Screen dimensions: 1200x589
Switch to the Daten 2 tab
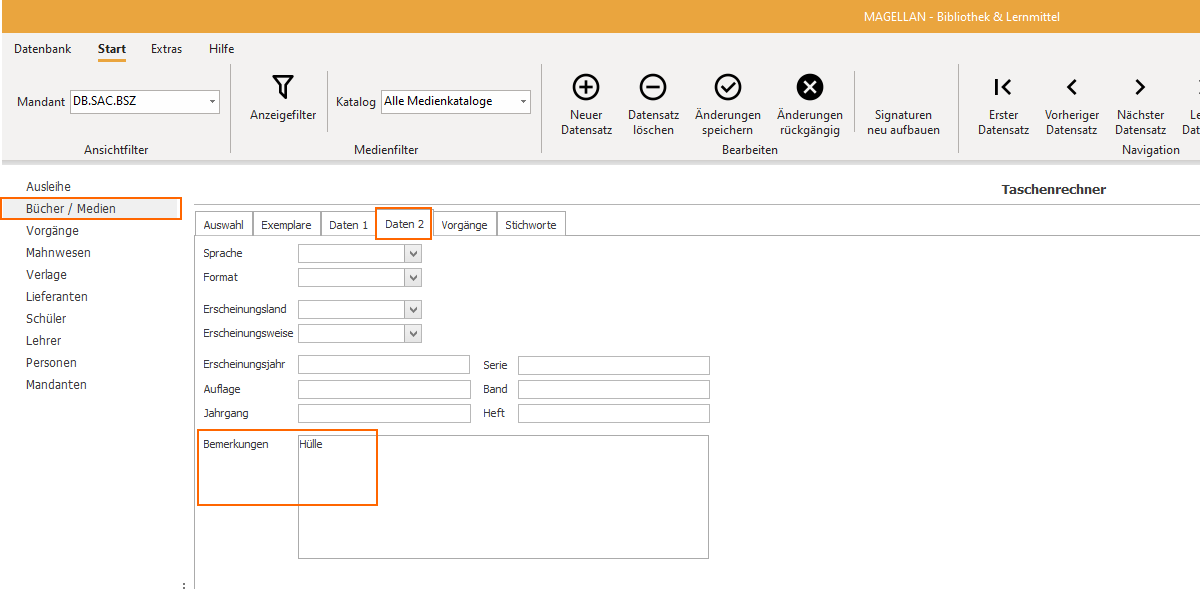404,225
